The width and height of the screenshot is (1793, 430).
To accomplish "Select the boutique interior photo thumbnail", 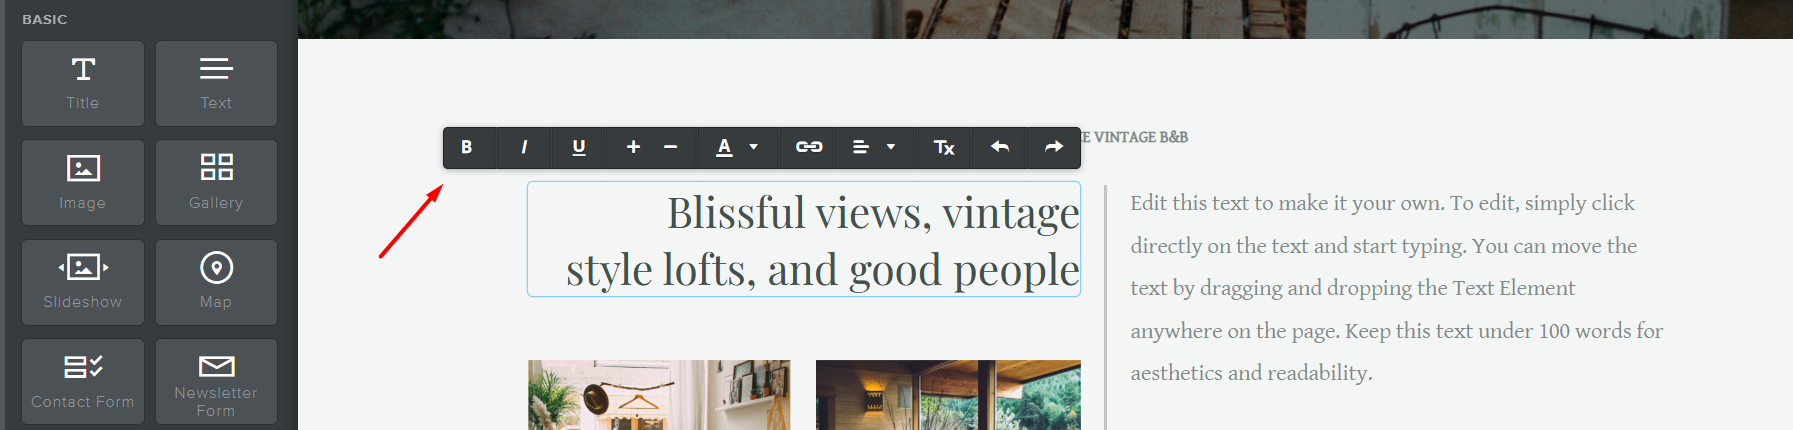I will pos(659,395).
